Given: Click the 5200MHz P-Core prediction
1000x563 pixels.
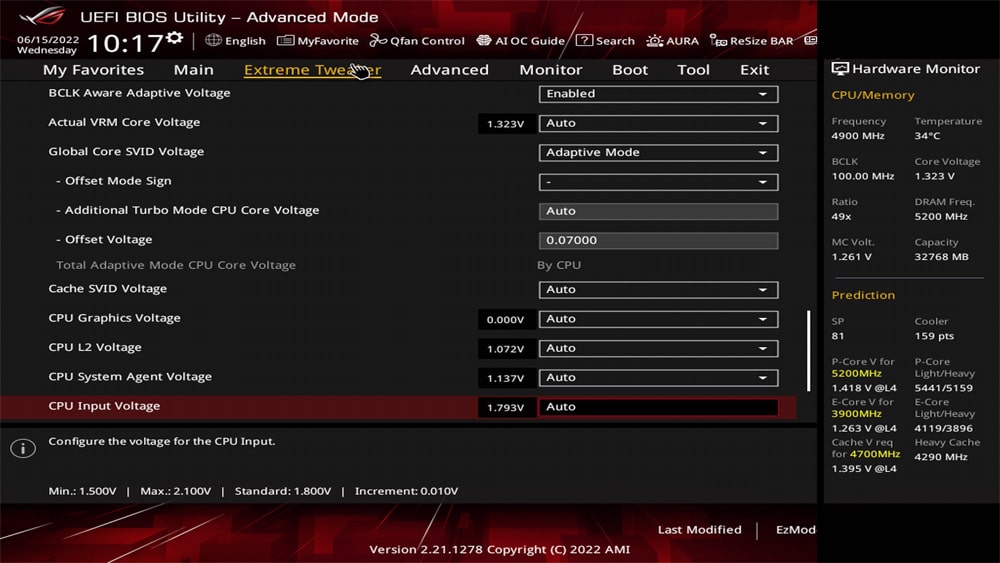Looking at the screenshot, I should click(x=856, y=374).
